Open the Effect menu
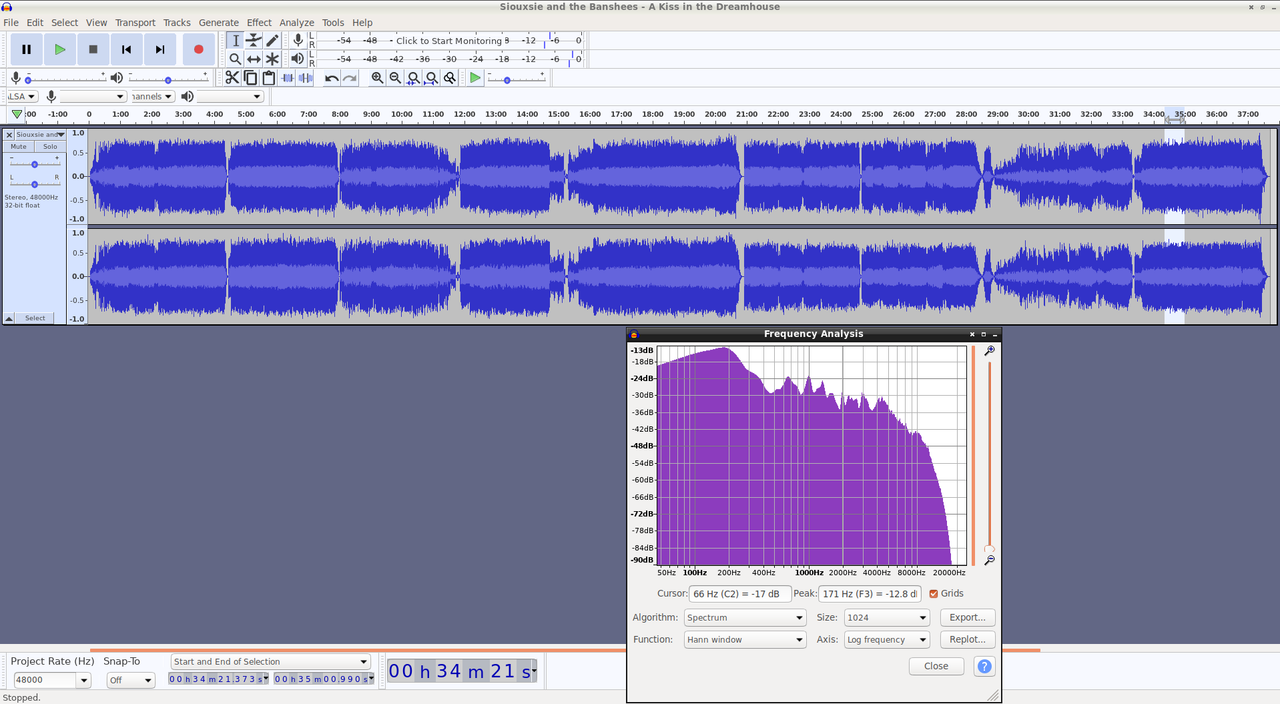Viewport: 1280px width, 704px height. tap(259, 22)
